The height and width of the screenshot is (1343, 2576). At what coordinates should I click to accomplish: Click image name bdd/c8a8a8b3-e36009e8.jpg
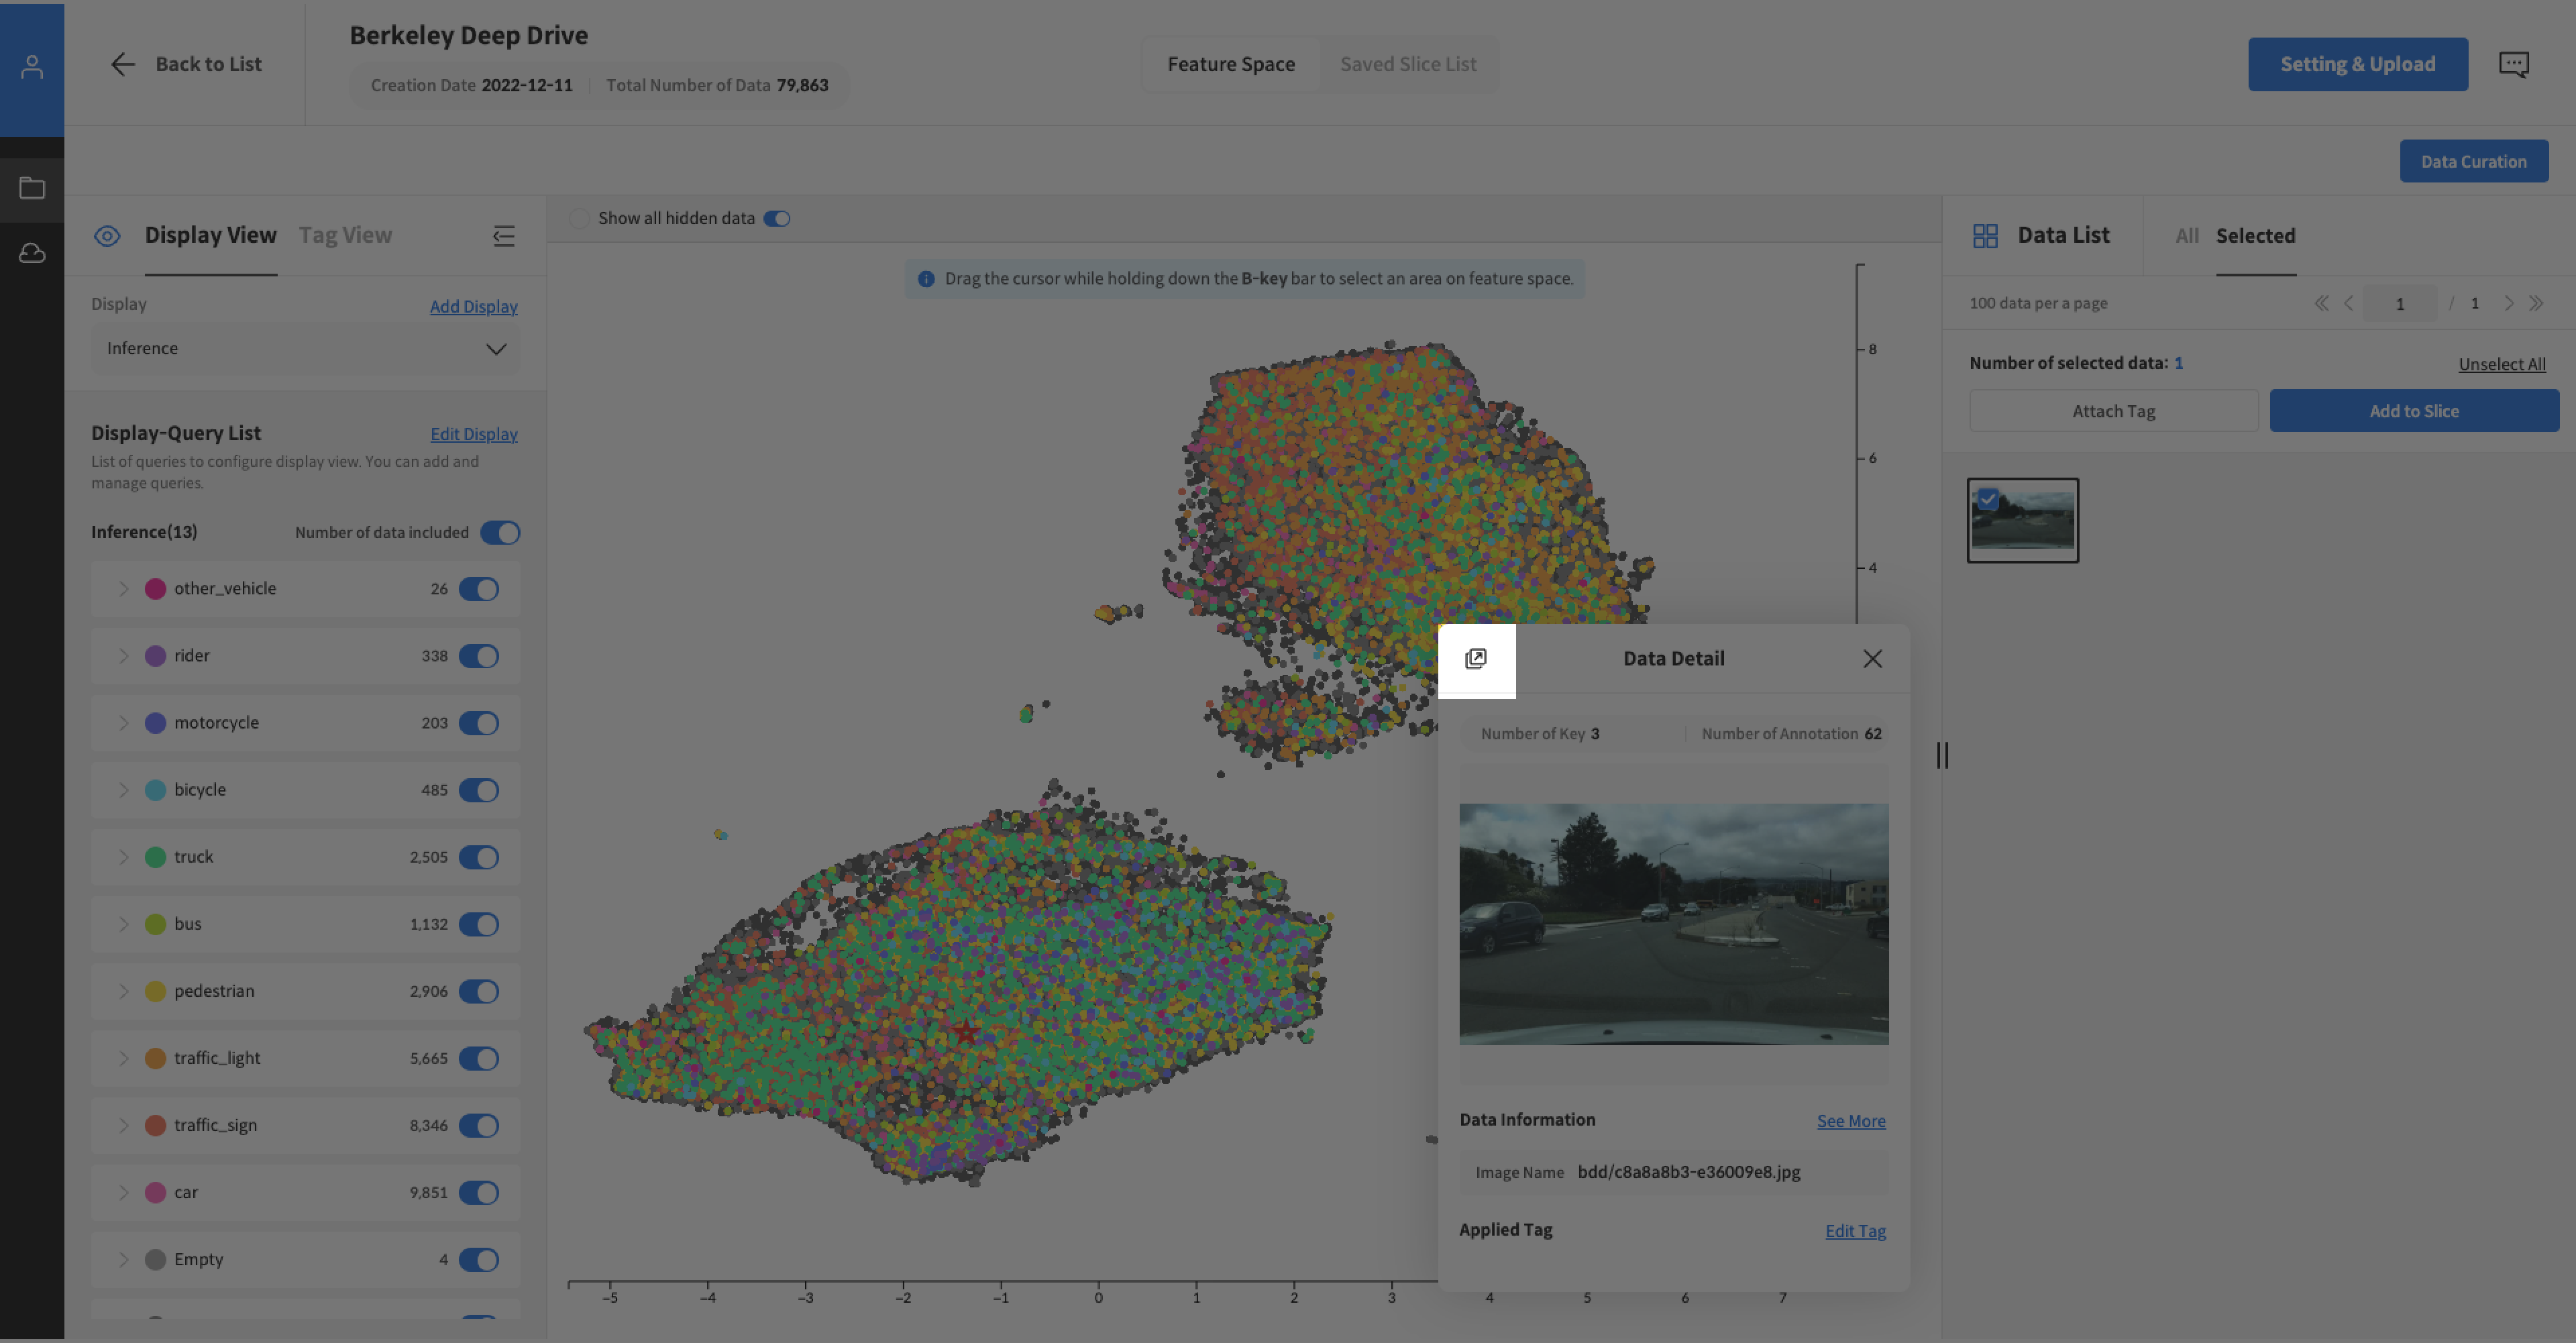[x=1688, y=1172]
